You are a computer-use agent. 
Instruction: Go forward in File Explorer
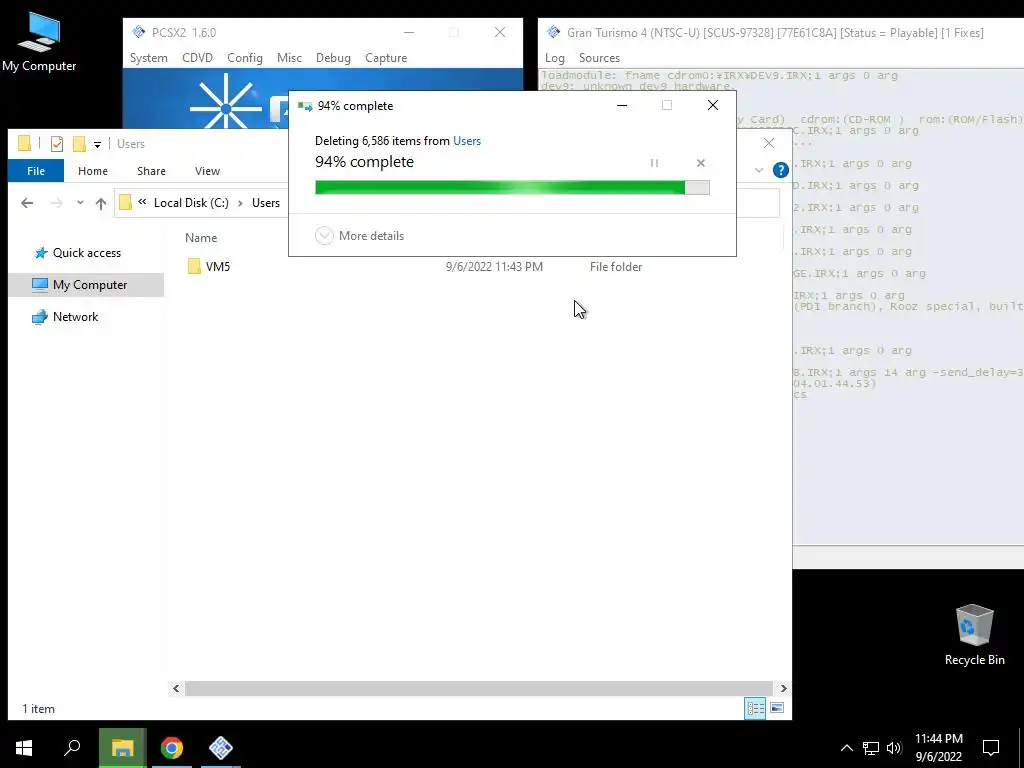57,203
